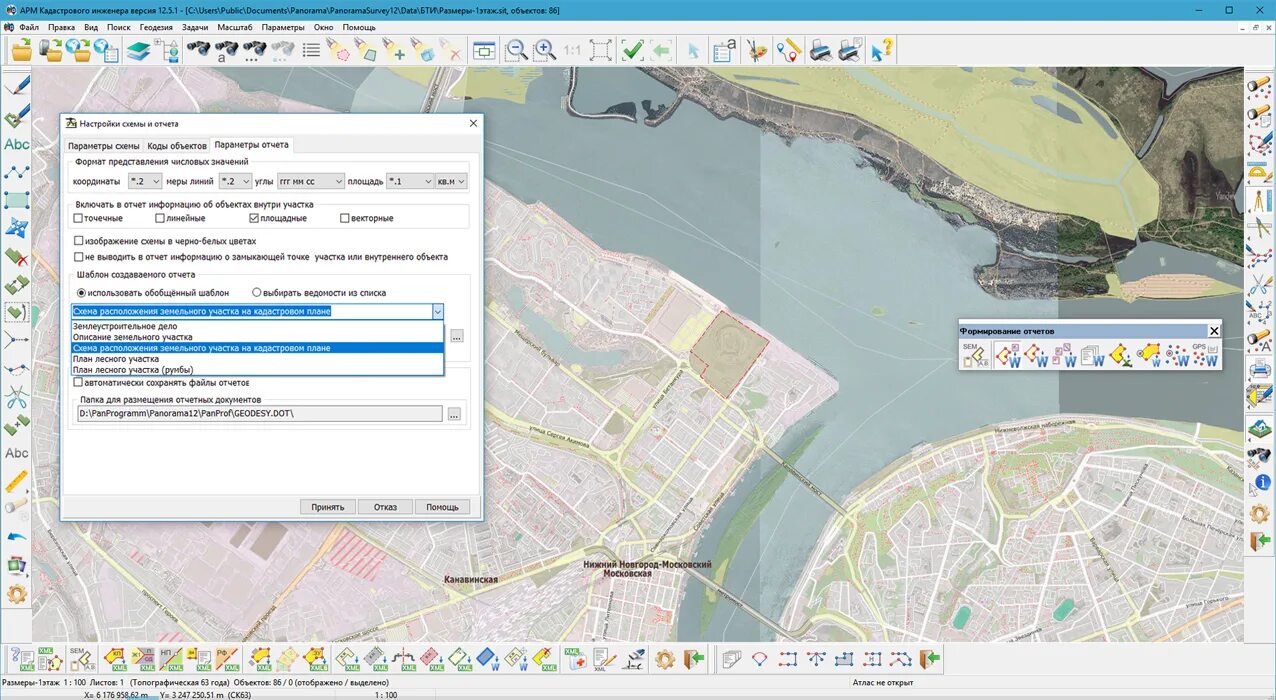
Task: Click browse button next to reports folder path
Action: [x=455, y=413]
